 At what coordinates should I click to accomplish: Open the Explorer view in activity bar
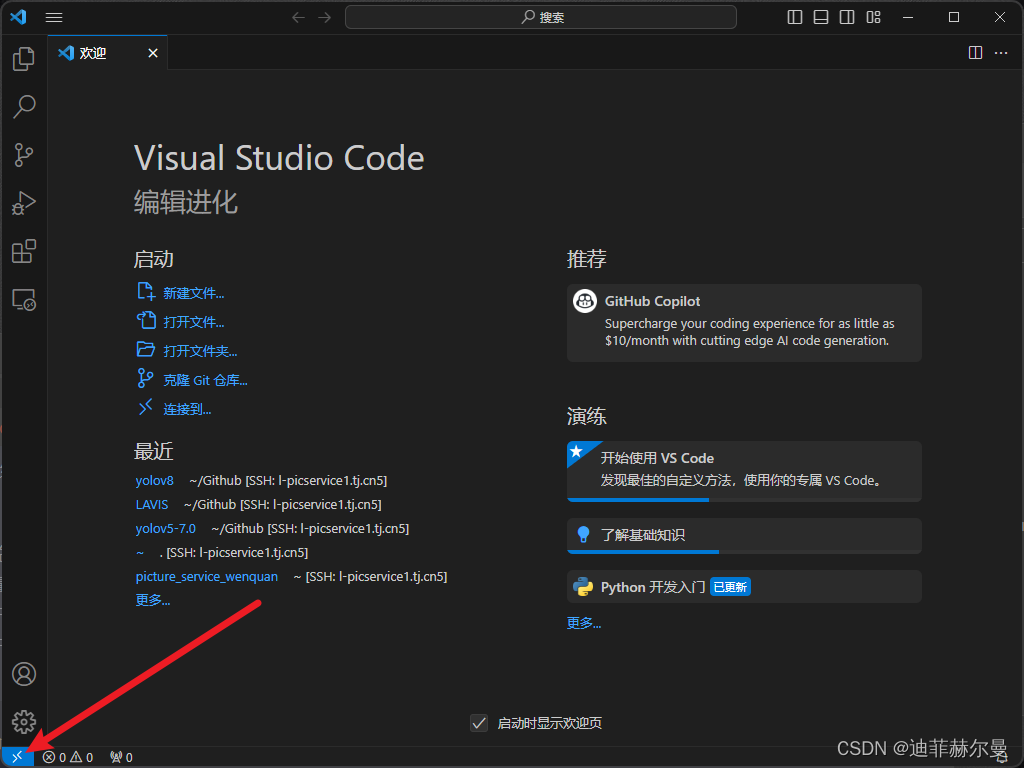(x=24, y=59)
